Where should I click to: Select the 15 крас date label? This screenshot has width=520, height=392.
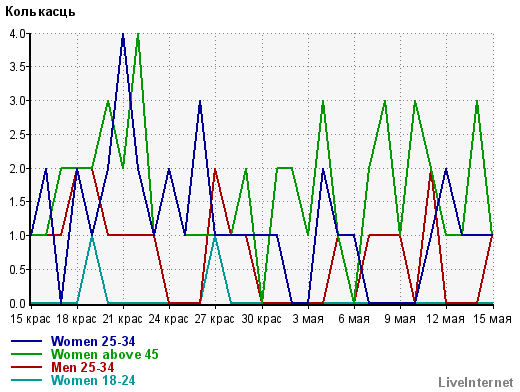(x=30, y=319)
